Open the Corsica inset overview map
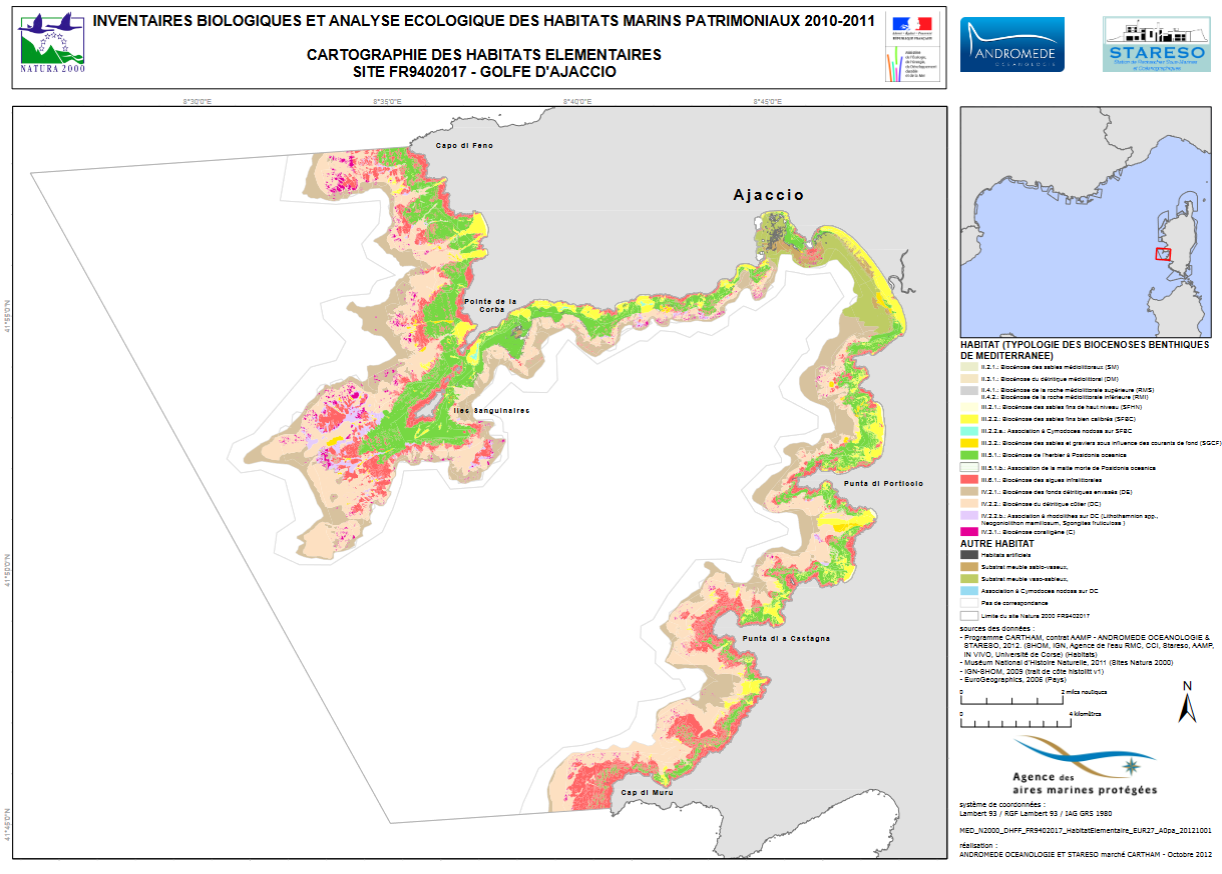This screenshot has width=1222, height=874. tap(1084, 220)
